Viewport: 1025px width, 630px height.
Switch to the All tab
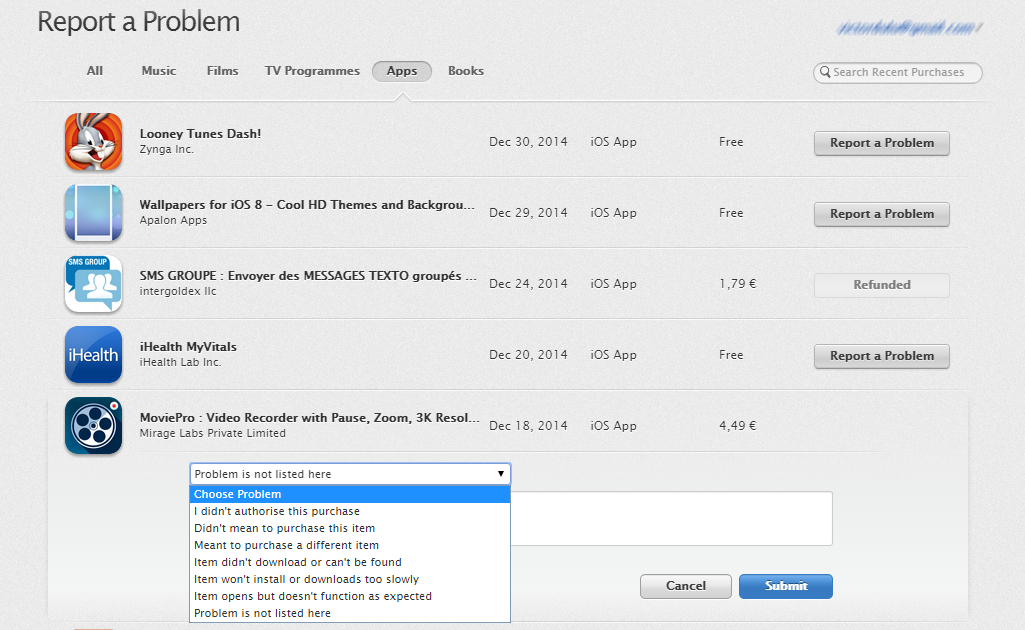pyautogui.click(x=95, y=71)
